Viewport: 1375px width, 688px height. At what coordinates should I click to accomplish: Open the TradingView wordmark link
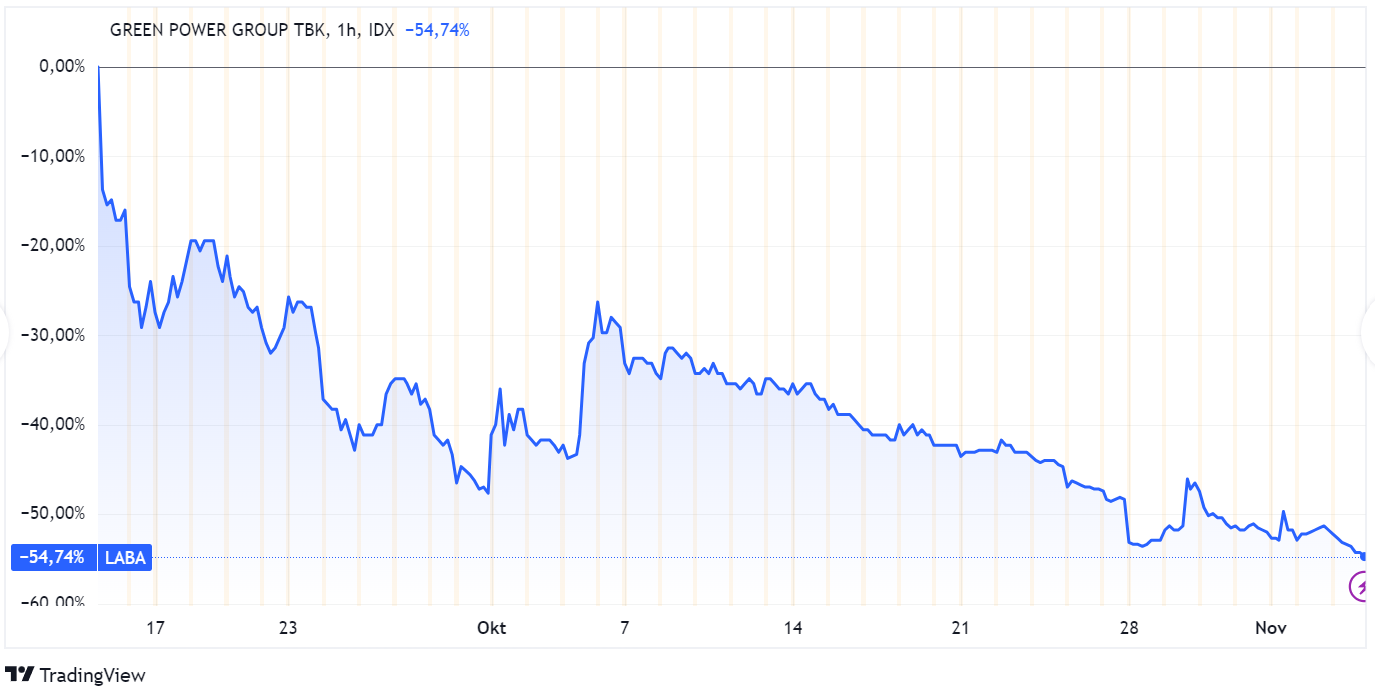tap(92, 675)
